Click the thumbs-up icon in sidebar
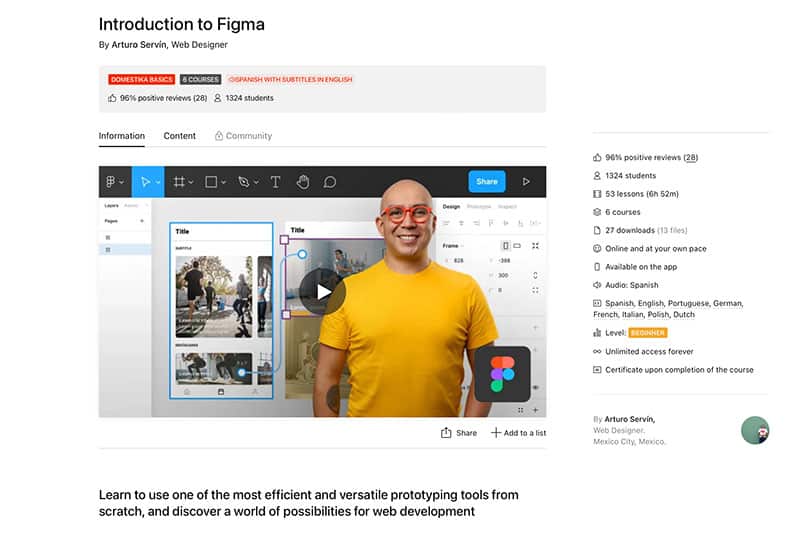The width and height of the screenshot is (800, 533). [x=597, y=157]
